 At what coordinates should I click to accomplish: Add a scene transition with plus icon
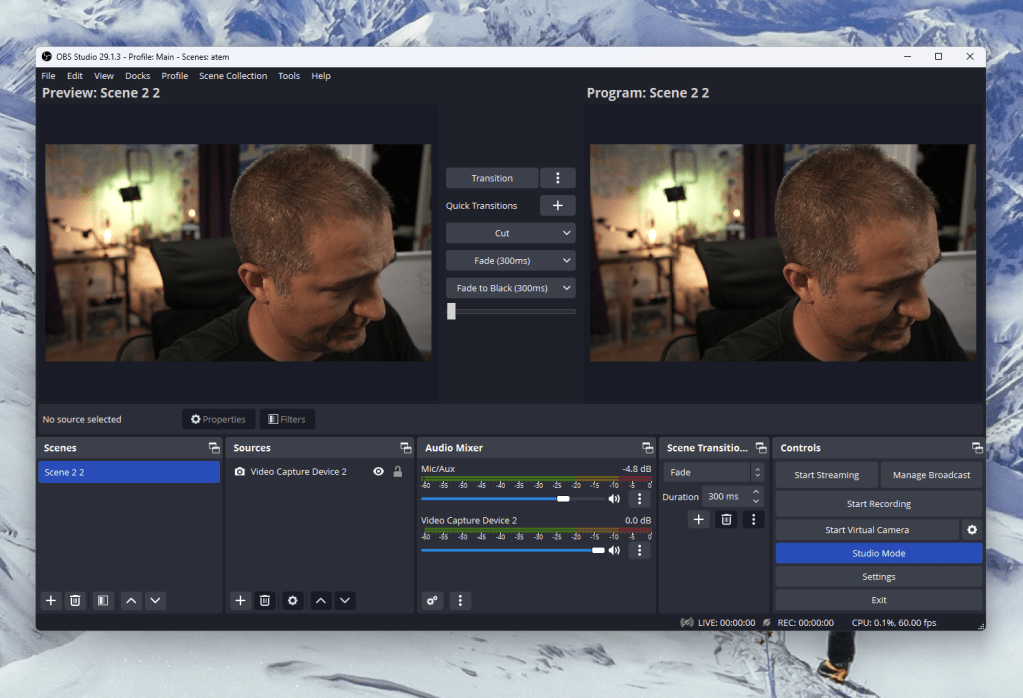click(698, 519)
